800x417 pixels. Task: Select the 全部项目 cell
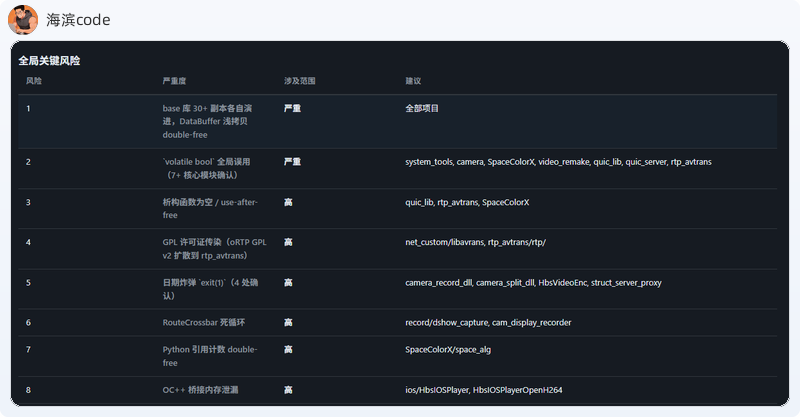click(422, 108)
